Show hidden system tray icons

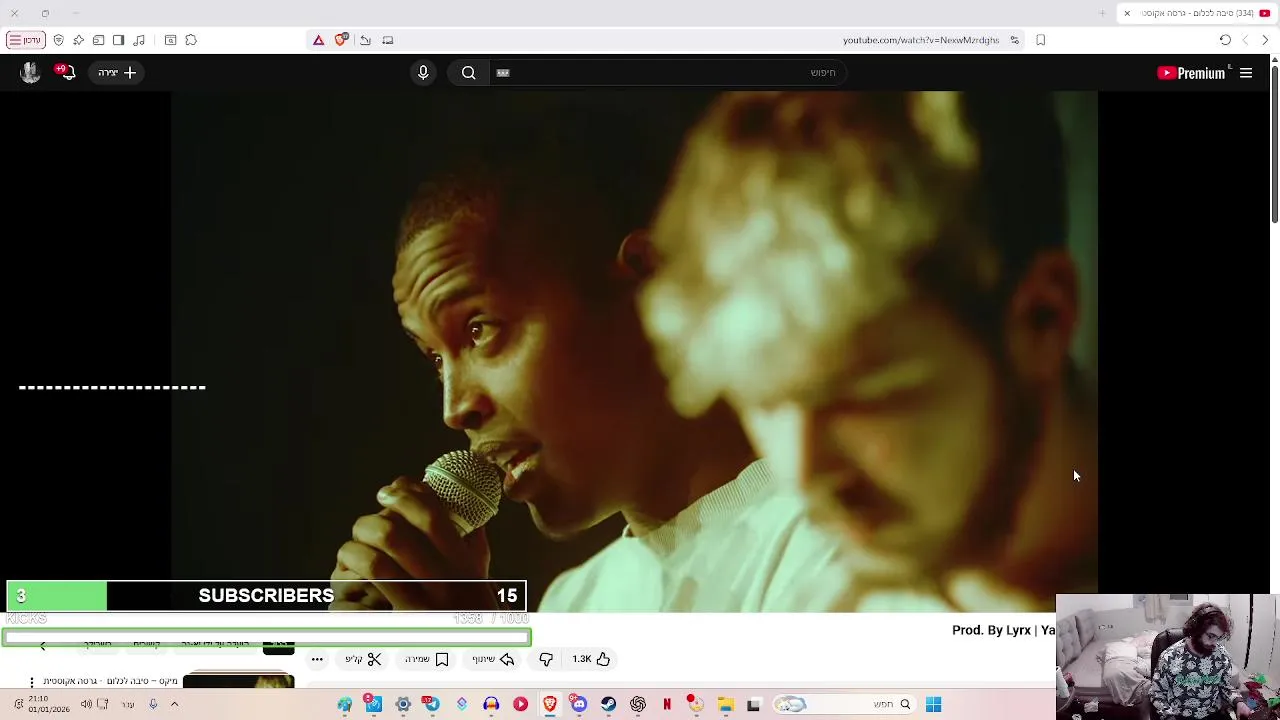[174, 704]
